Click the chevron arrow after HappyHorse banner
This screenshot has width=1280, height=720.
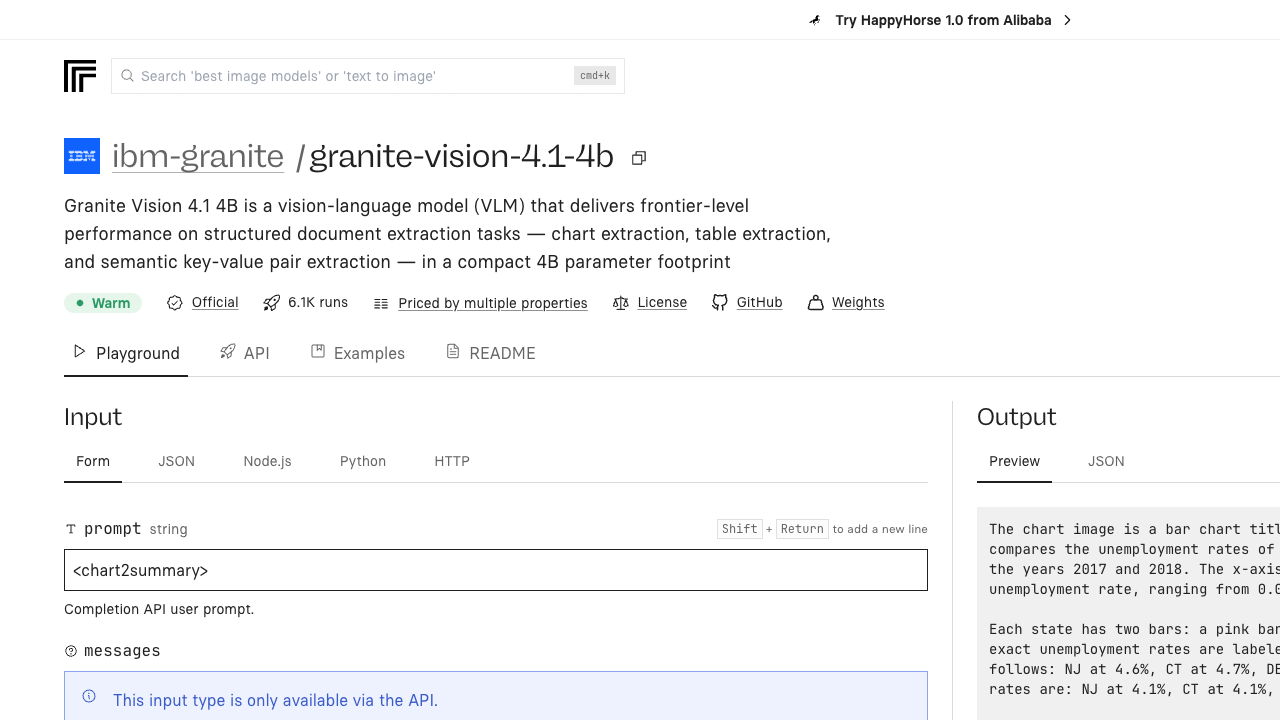pyautogui.click(x=1067, y=20)
